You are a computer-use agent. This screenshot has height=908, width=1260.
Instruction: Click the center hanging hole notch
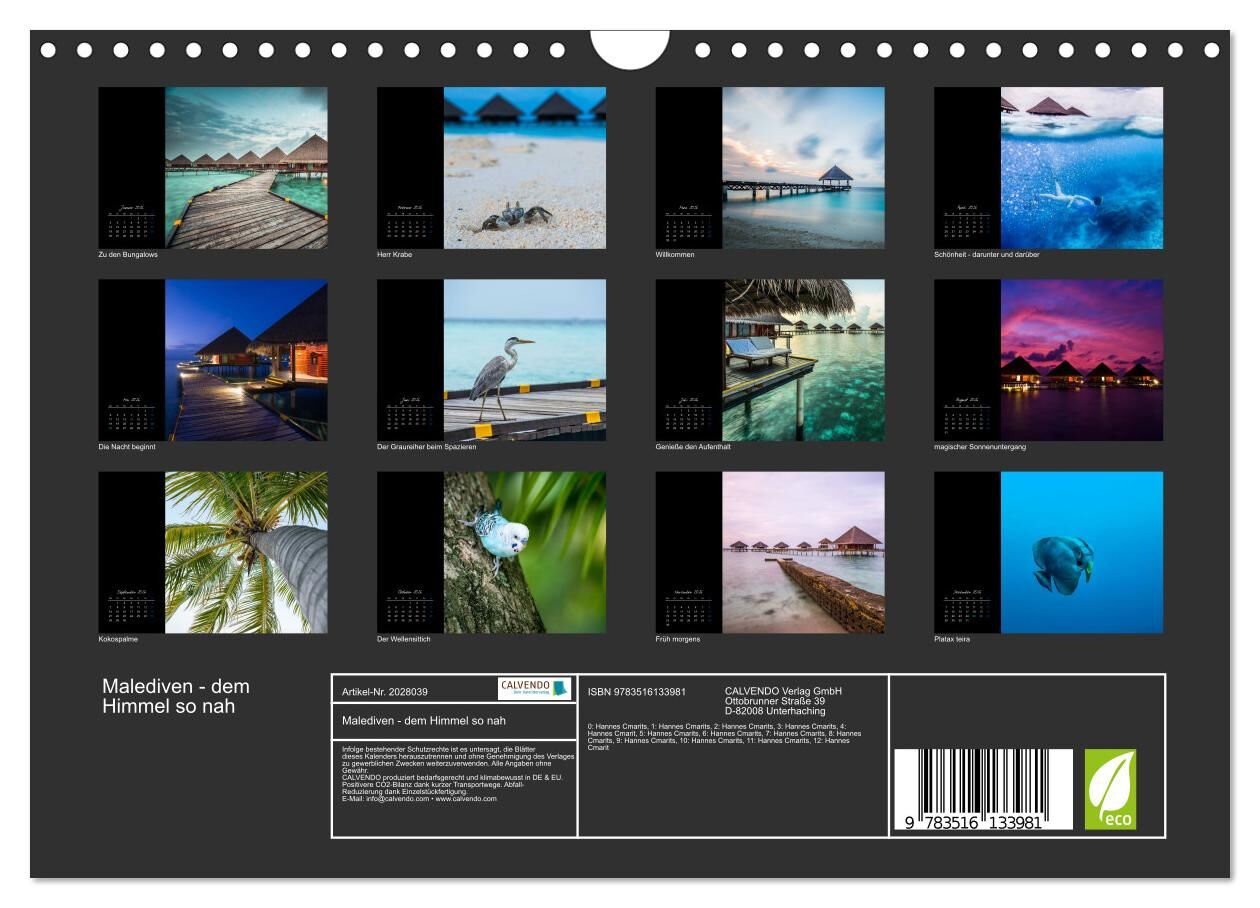coord(630,48)
